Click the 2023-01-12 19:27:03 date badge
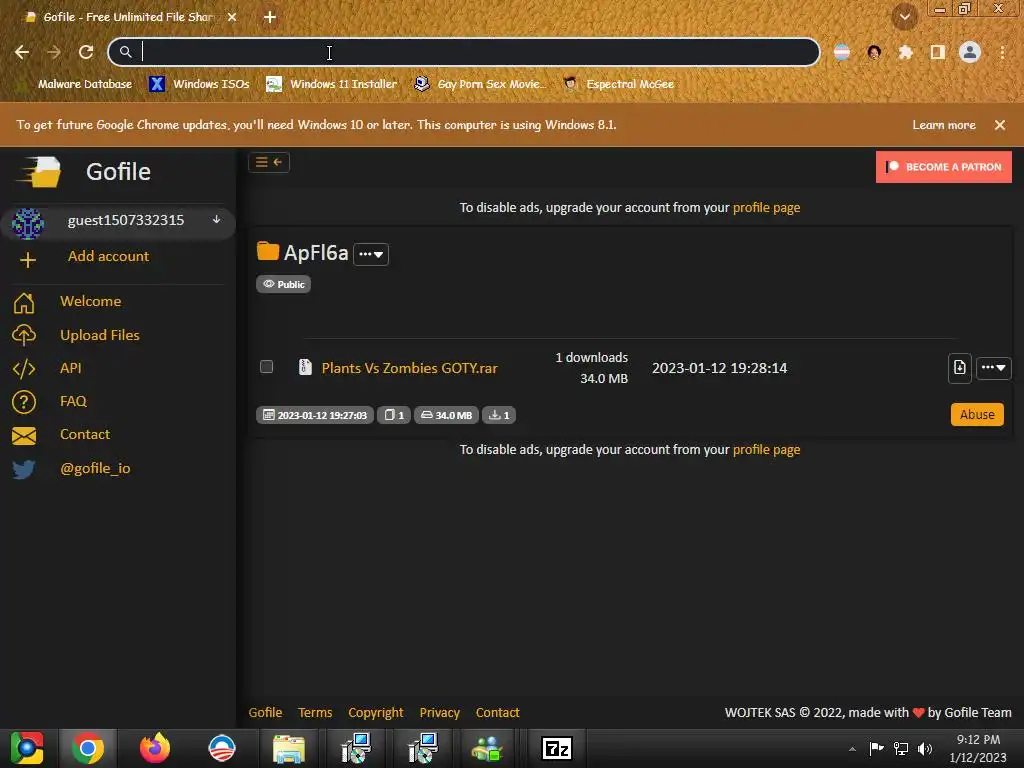The height and width of the screenshot is (768, 1024). pos(315,415)
